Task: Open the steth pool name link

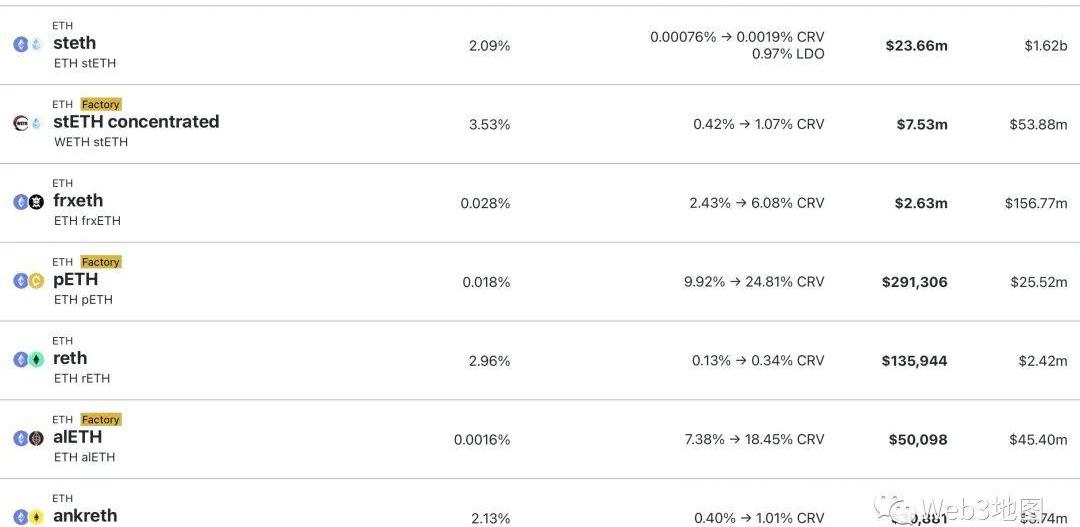Action: coord(74,43)
